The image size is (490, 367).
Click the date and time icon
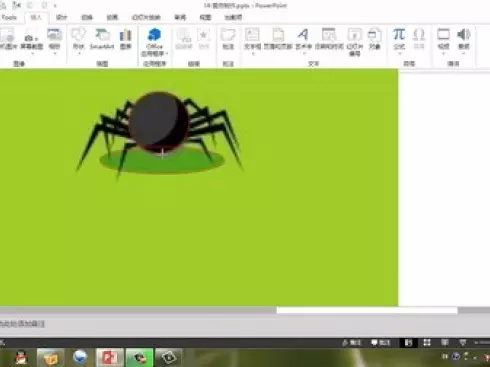point(329,39)
